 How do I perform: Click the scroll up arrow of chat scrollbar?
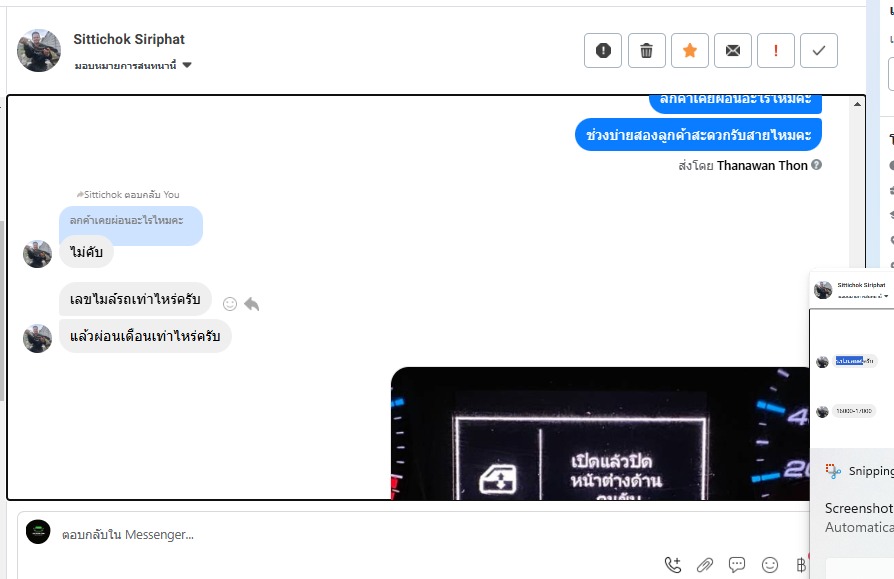[857, 104]
